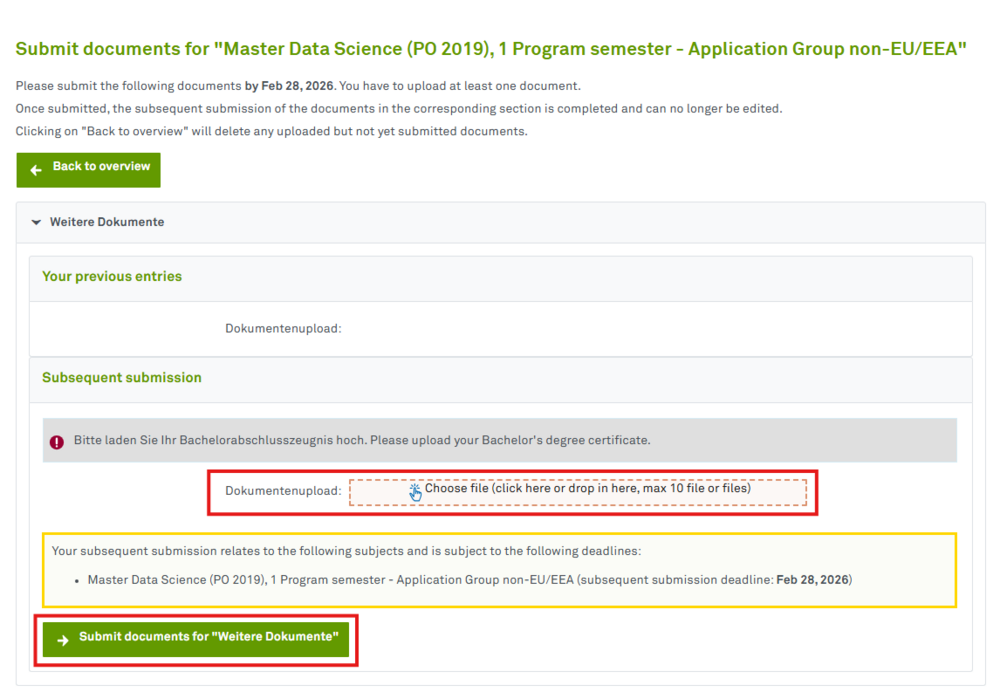Go back using the Back to overview button
The width and height of the screenshot is (1000, 692).
click(88, 169)
